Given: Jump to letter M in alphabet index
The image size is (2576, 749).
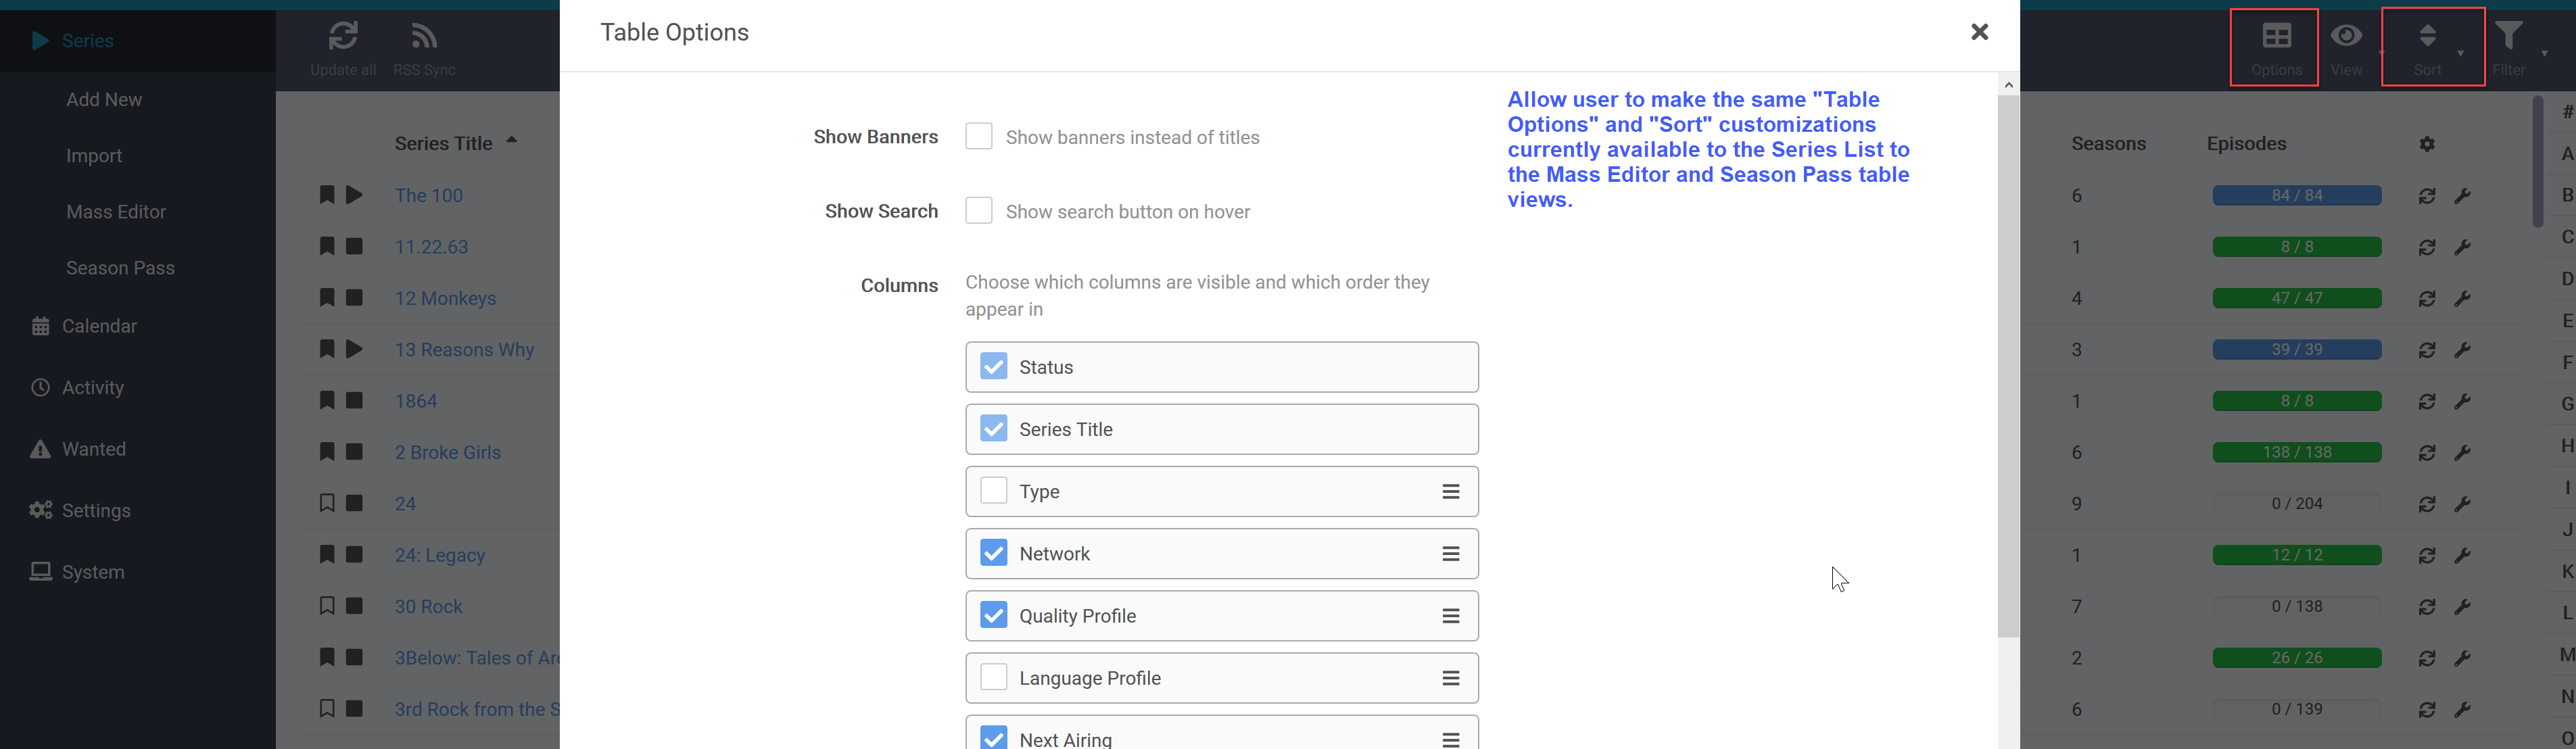Looking at the screenshot, I should 2566,655.
